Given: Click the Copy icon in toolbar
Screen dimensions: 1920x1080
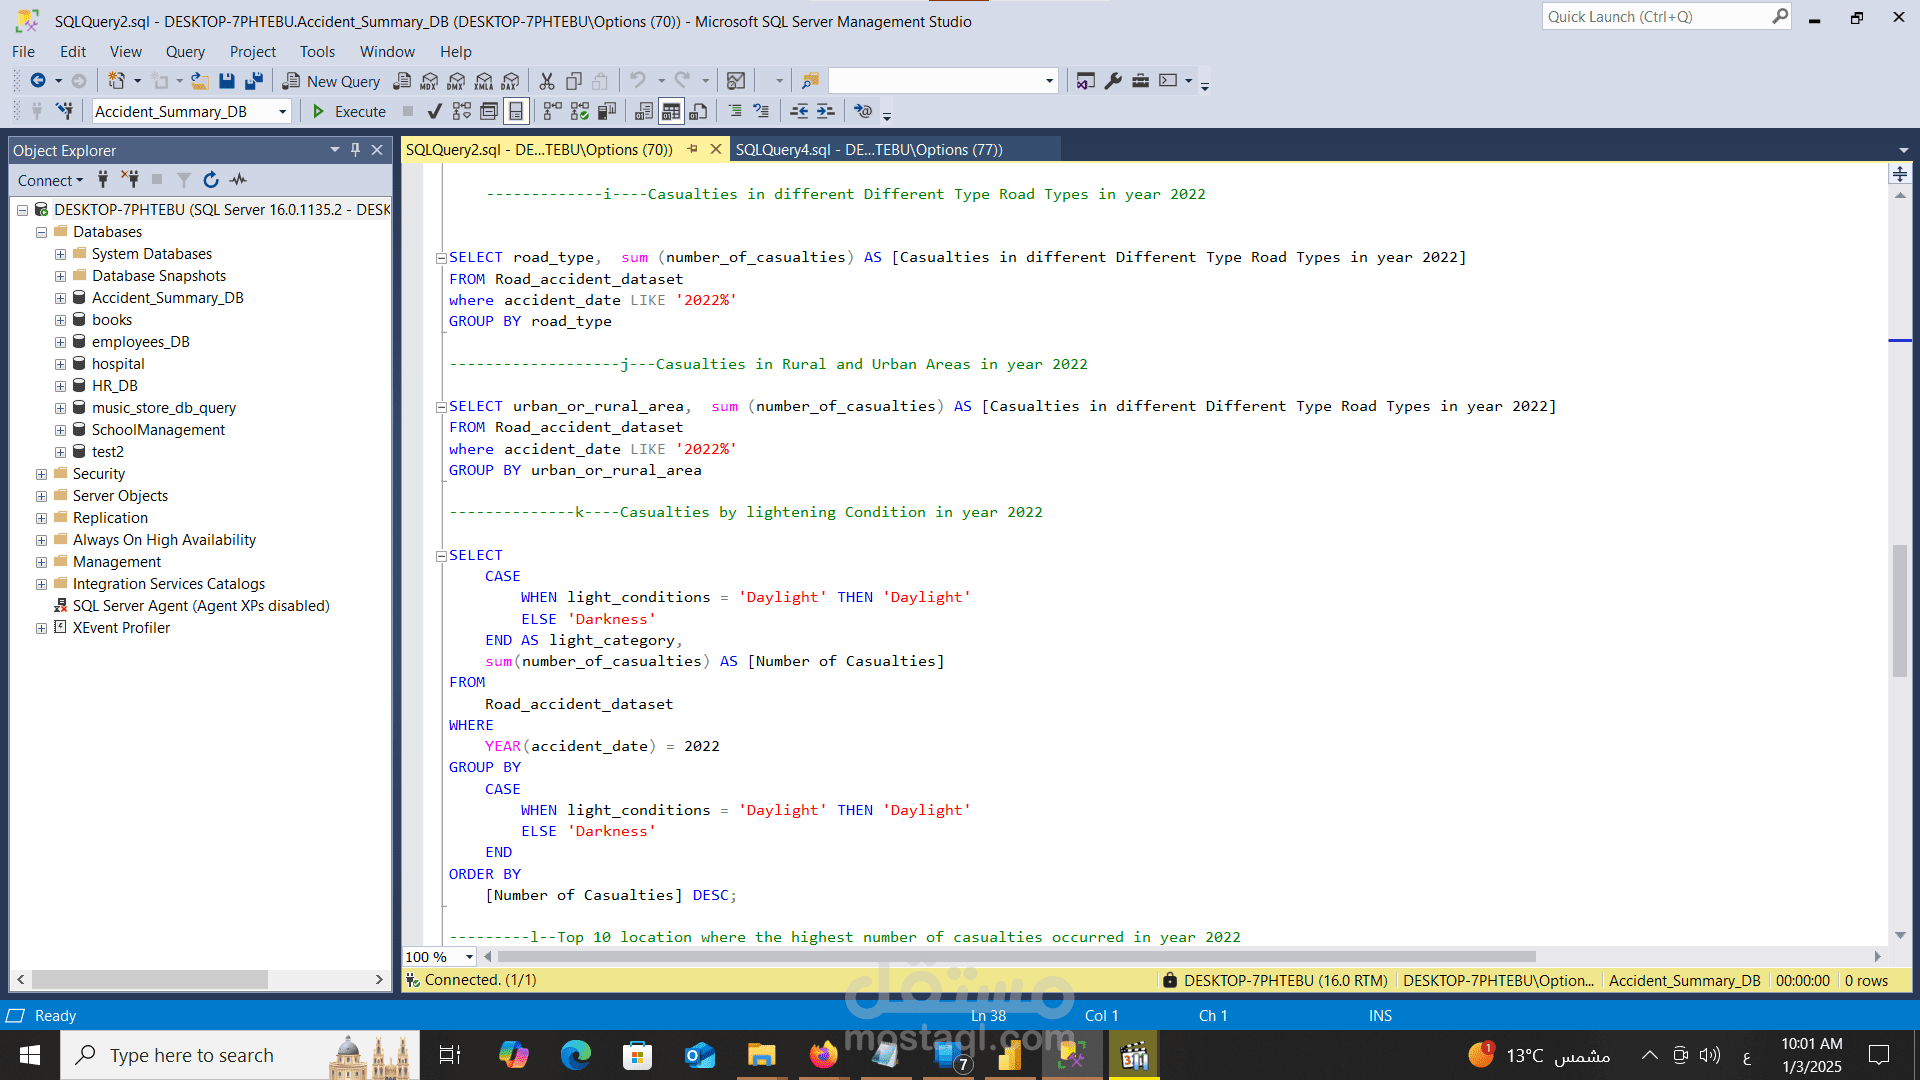Looking at the screenshot, I should (574, 81).
